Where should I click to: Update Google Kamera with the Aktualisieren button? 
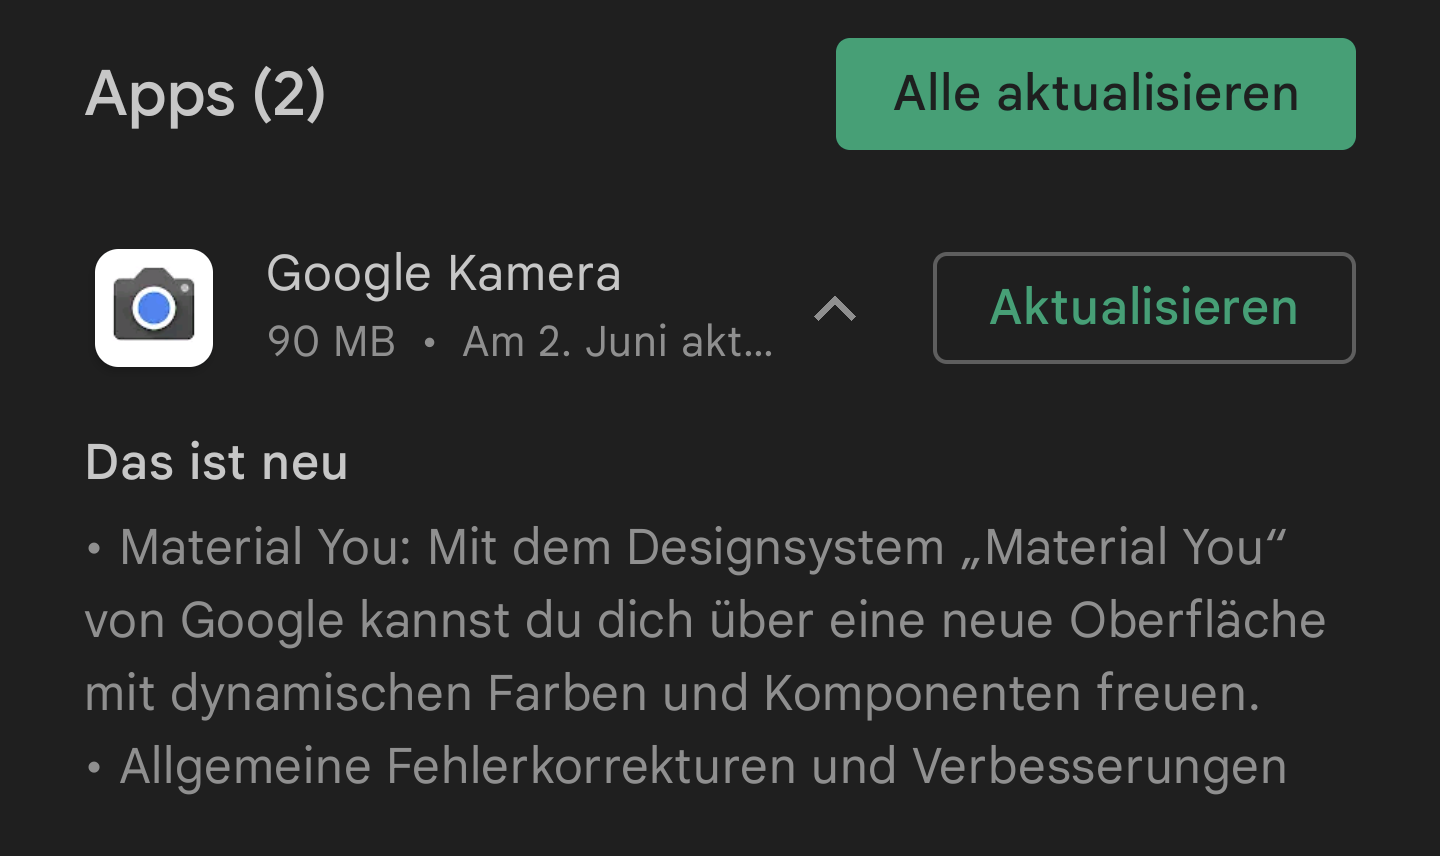[x=1144, y=307]
